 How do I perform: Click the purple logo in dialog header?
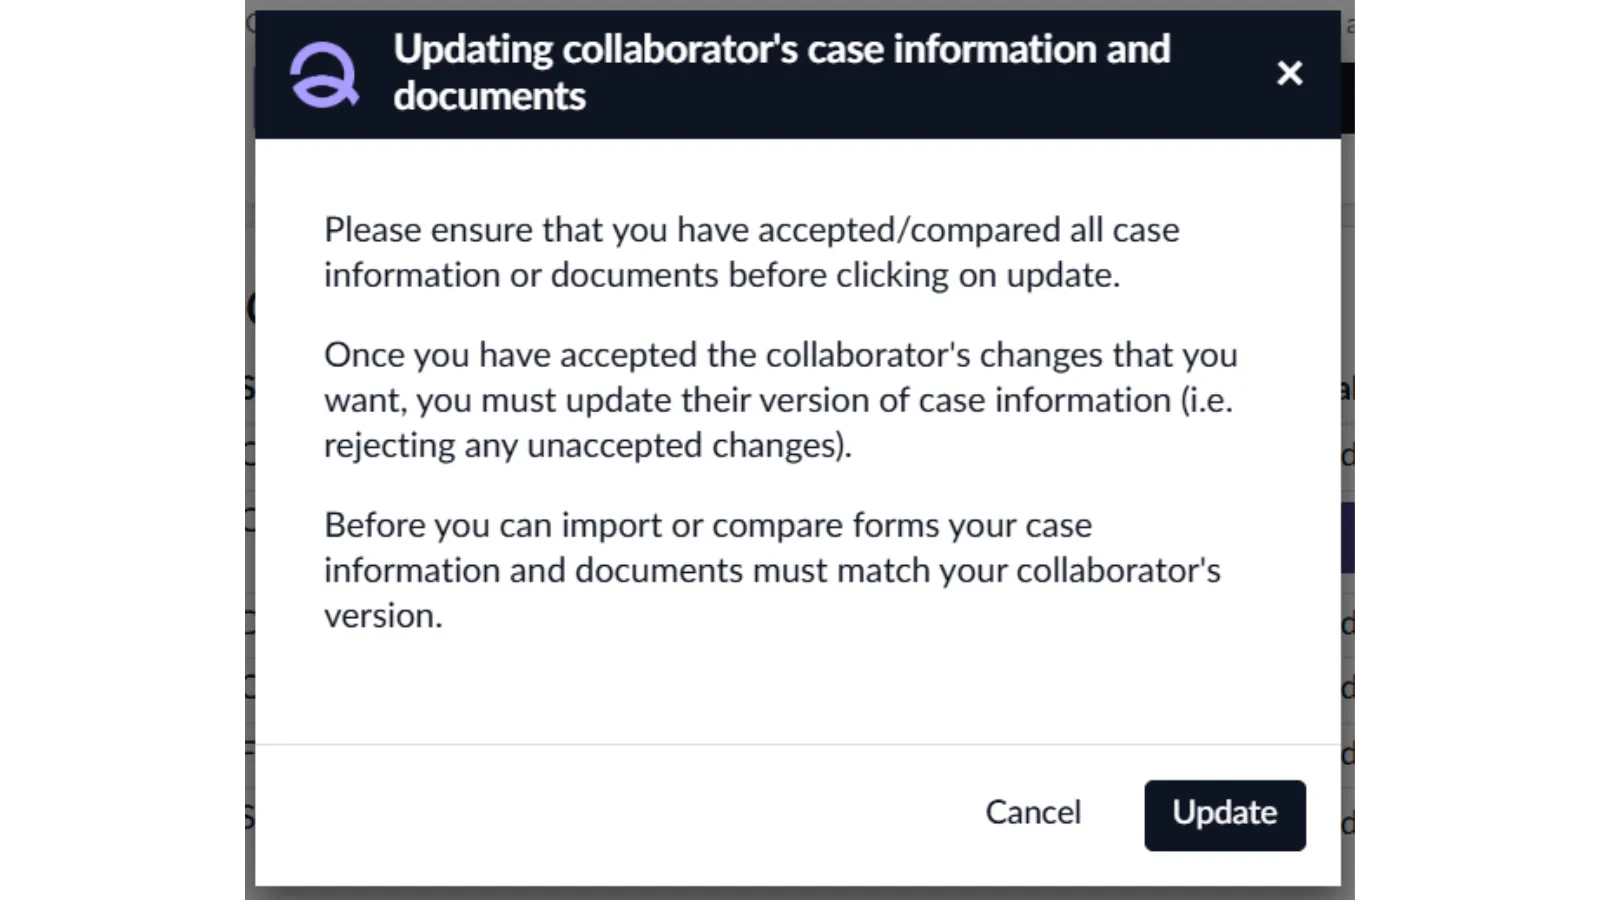[x=323, y=75]
